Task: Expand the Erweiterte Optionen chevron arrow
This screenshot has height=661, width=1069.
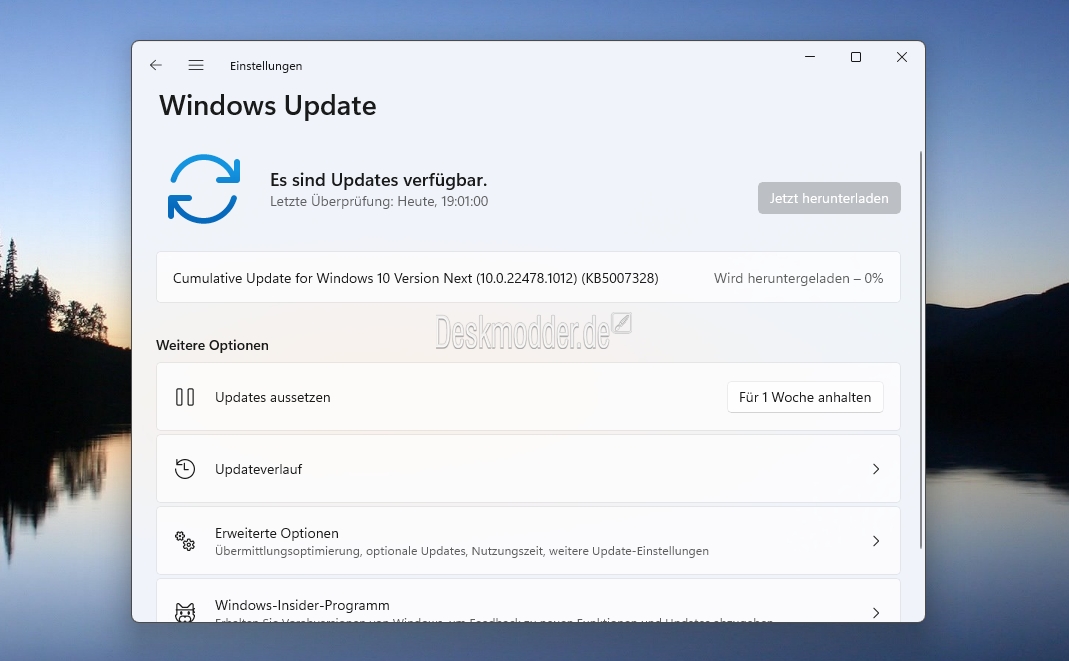Action: 876,541
